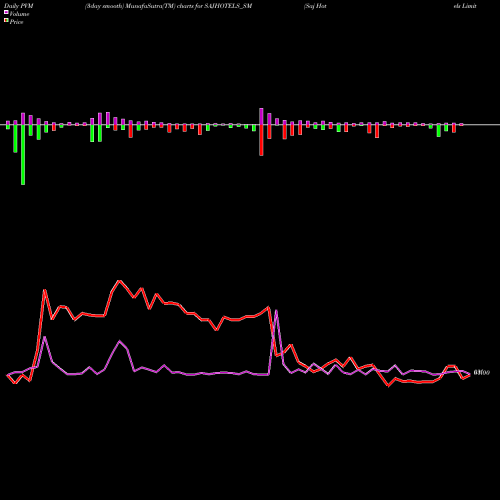Select the 'Volume' legend label
This screenshot has width=500, height=500.
19,14
